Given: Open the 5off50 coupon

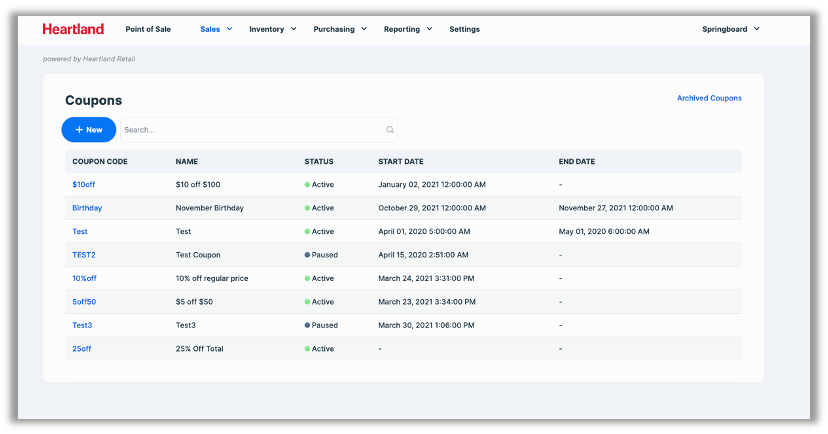Looking at the screenshot, I should click(x=84, y=302).
